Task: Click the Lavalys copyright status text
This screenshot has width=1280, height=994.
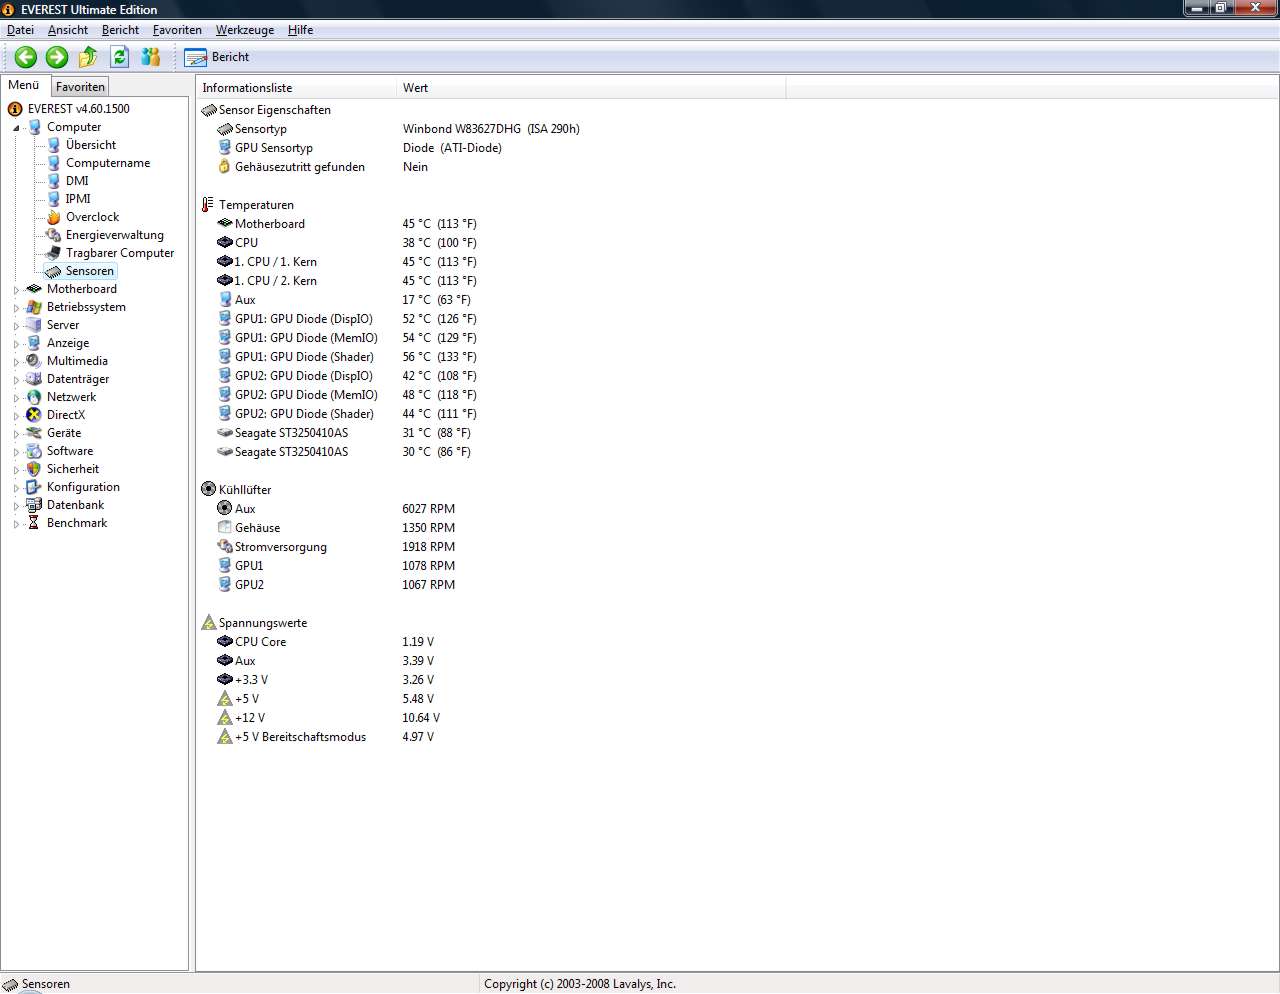Action: (580, 984)
